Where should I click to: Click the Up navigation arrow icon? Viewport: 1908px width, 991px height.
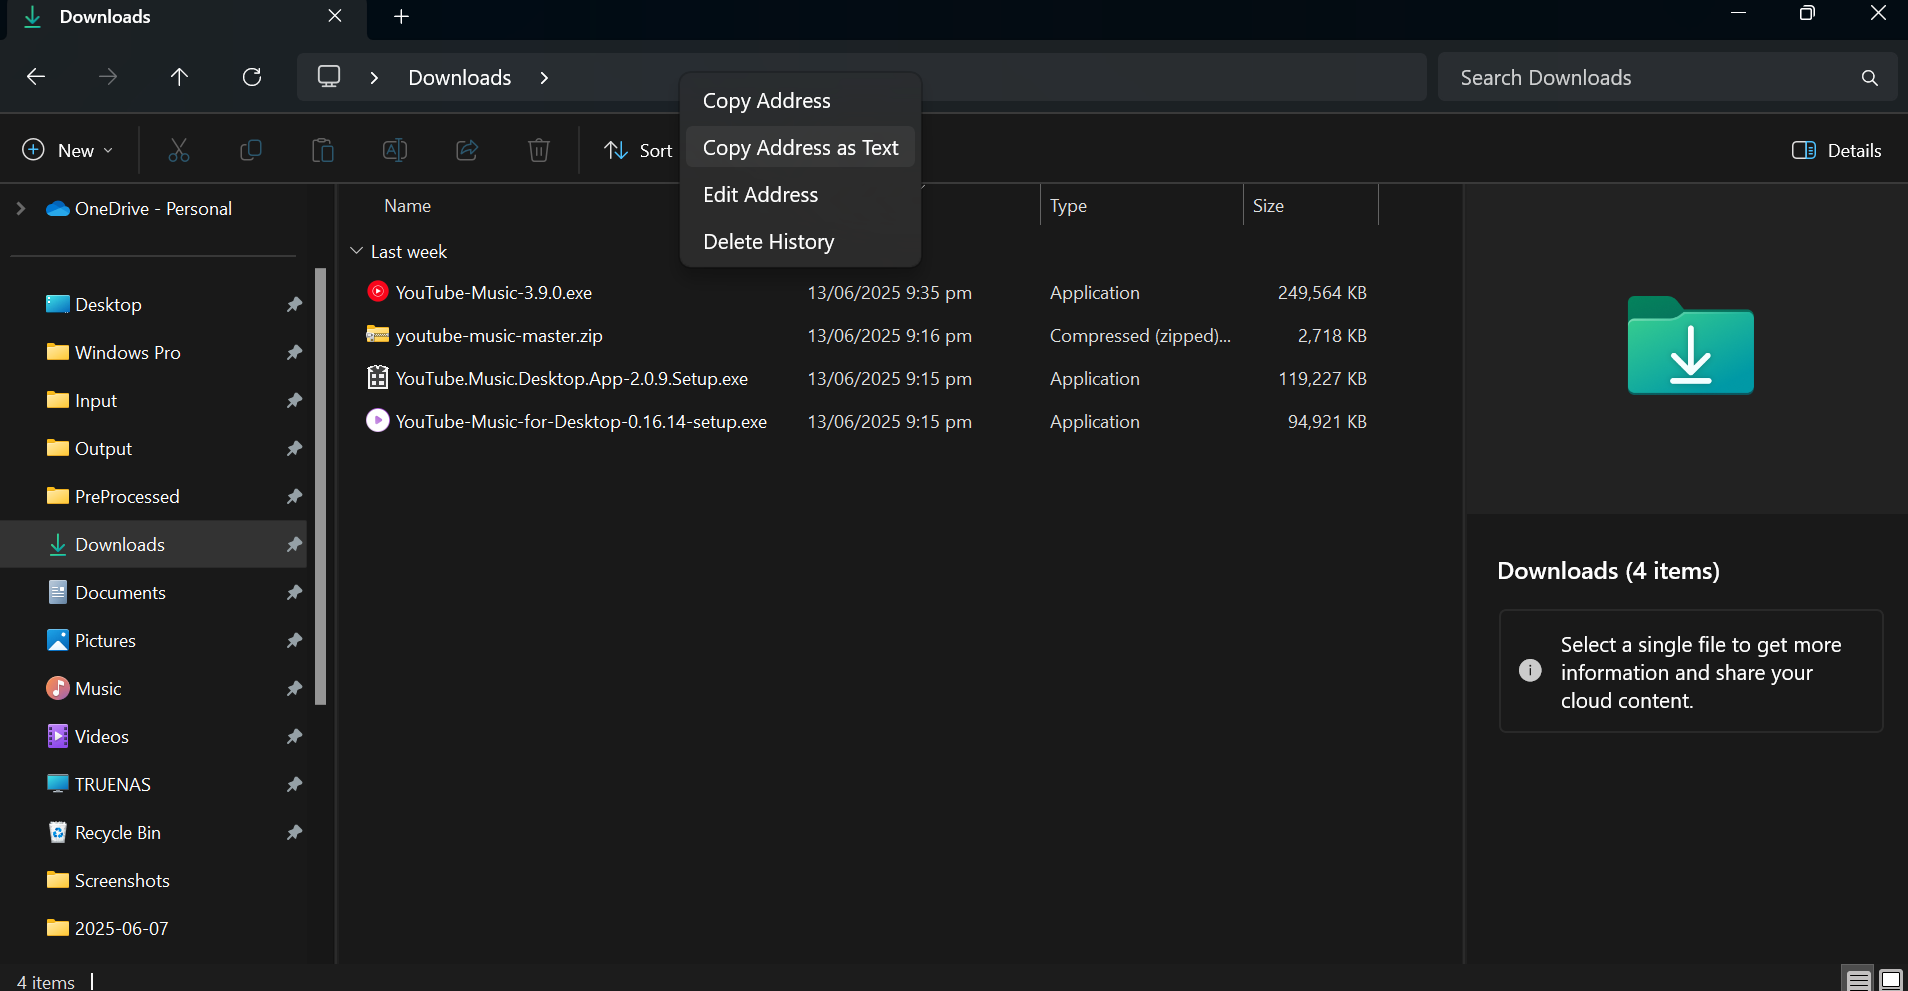click(x=179, y=77)
